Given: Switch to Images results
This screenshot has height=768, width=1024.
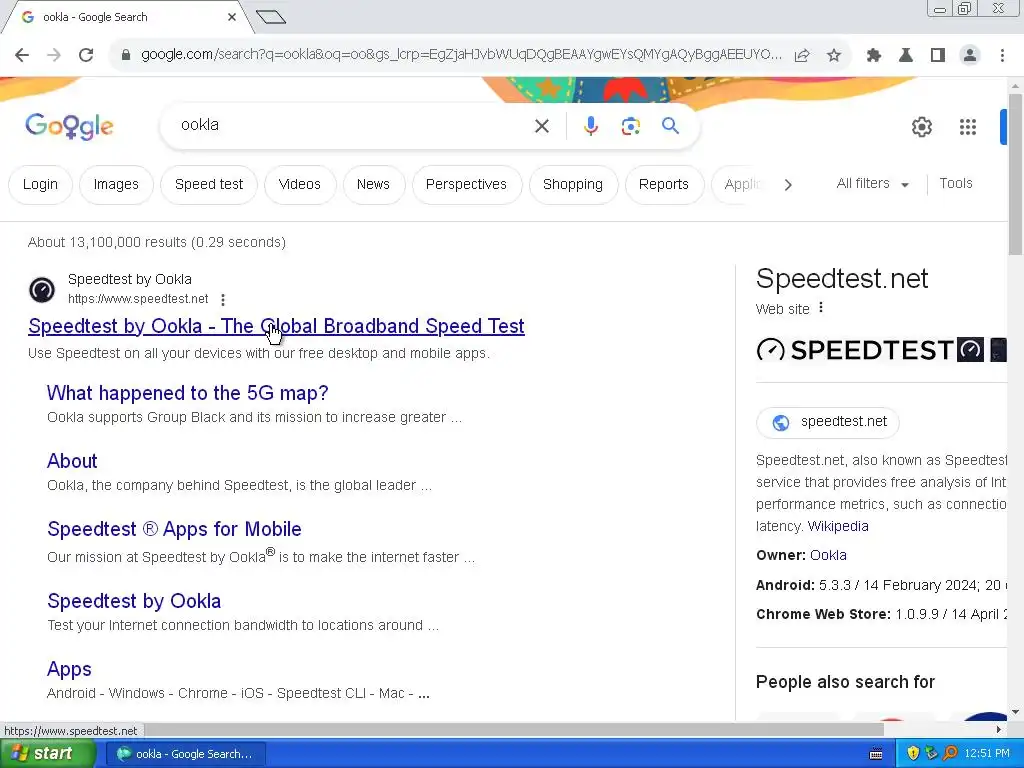Looking at the screenshot, I should pos(116,185).
